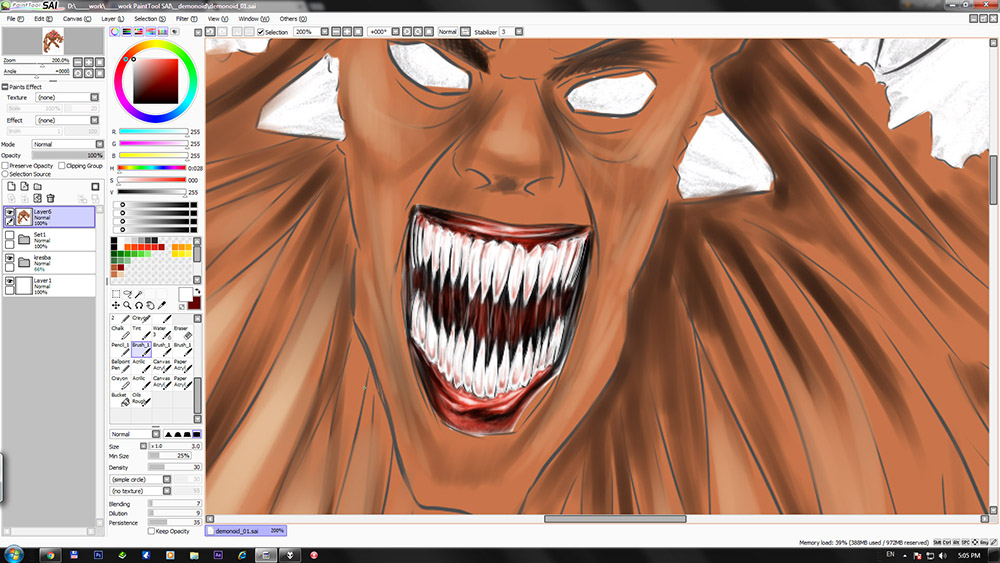
Task: Choose the Bucket fill tool
Action: click(121, 399)
